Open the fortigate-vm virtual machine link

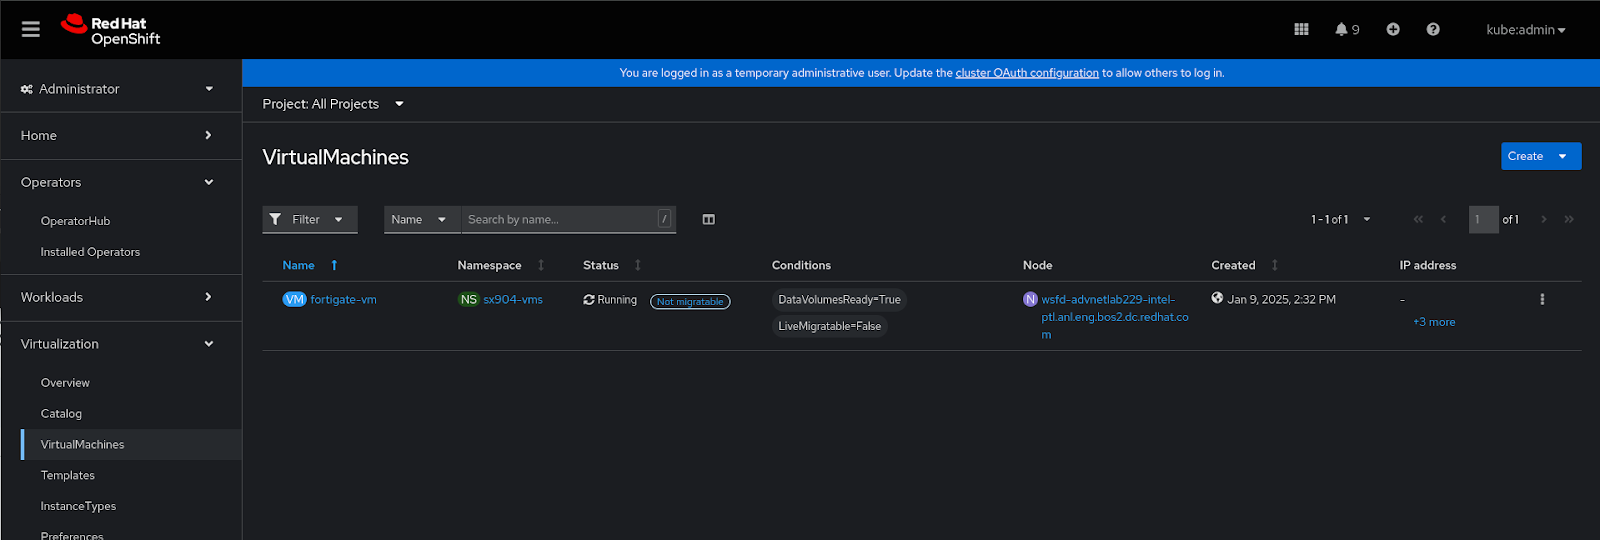tap(343, 300)
